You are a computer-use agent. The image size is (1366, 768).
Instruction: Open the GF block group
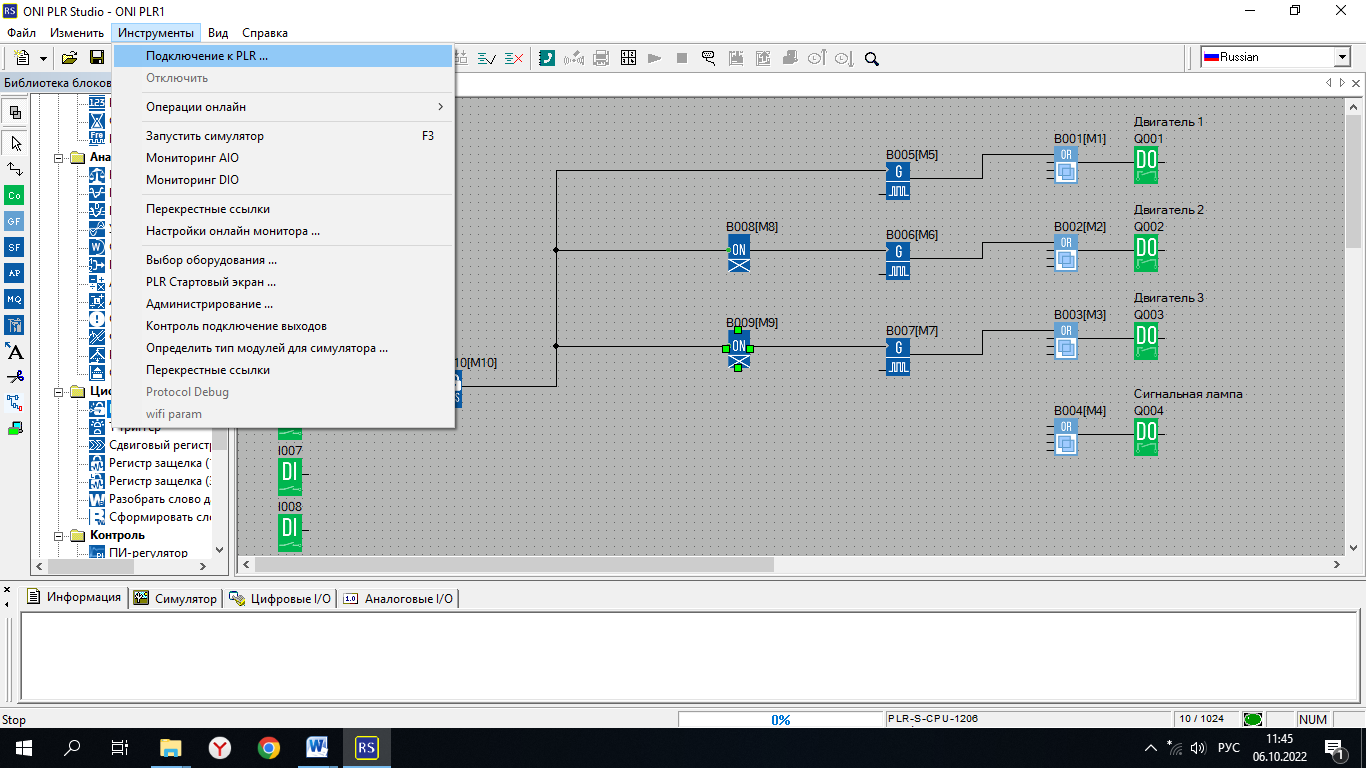pos(15,221)
